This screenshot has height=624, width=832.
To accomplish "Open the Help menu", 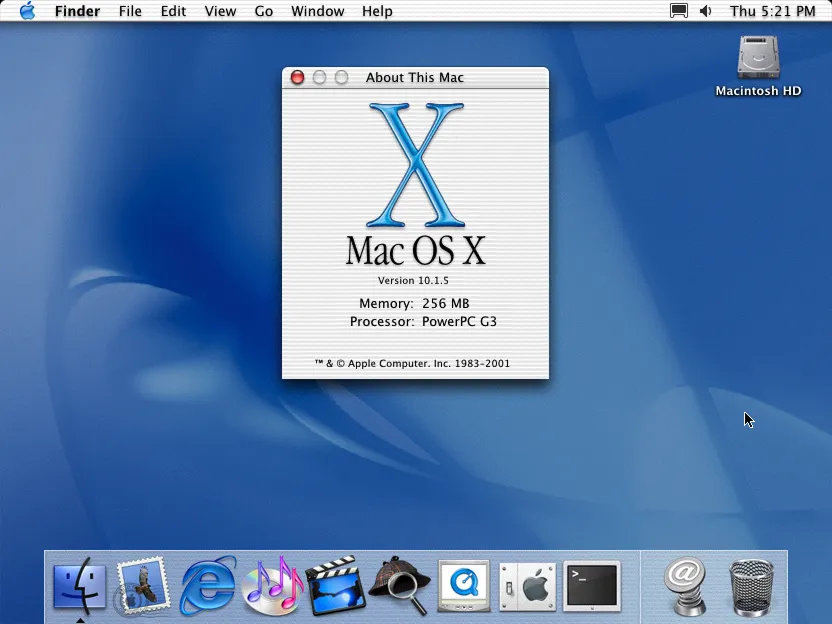I will [377, 11].
